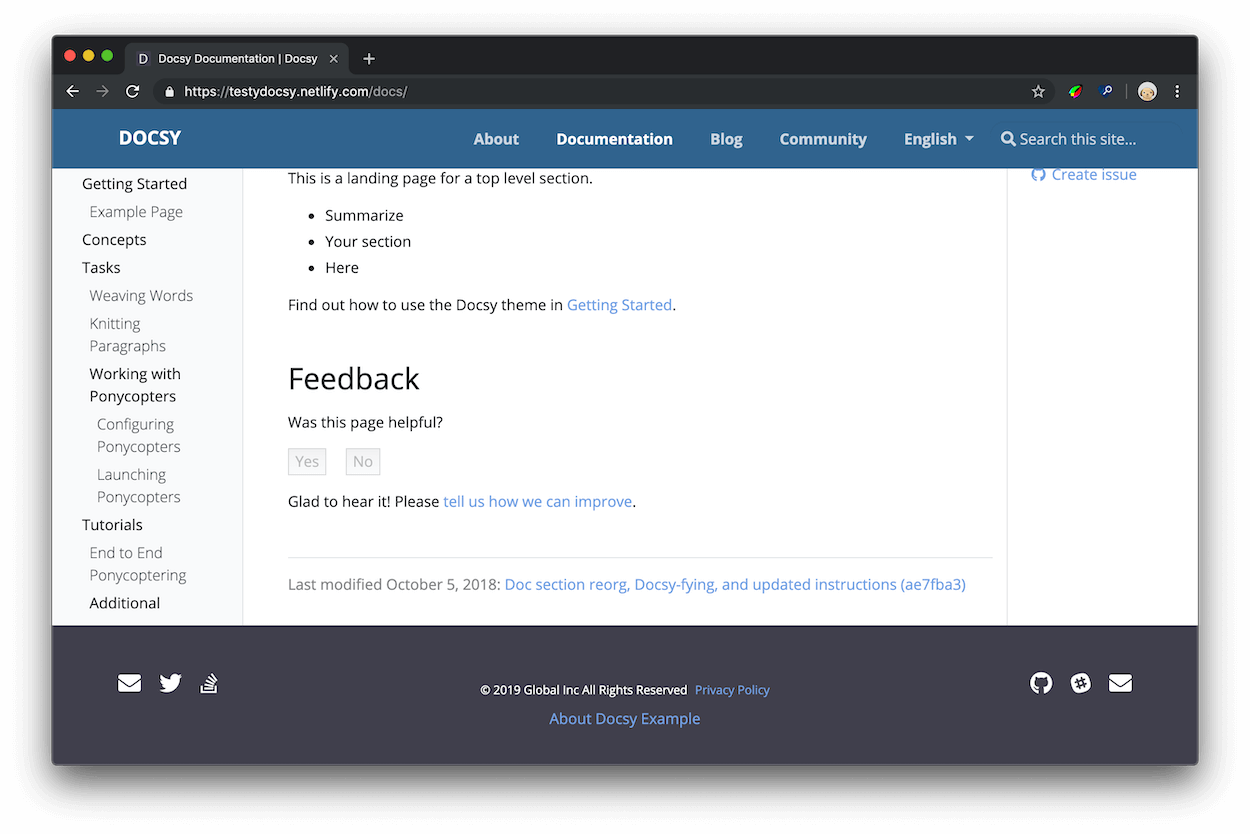Follow the Getting Started link in the text
Screen dimensions: 1250x834
619,304
